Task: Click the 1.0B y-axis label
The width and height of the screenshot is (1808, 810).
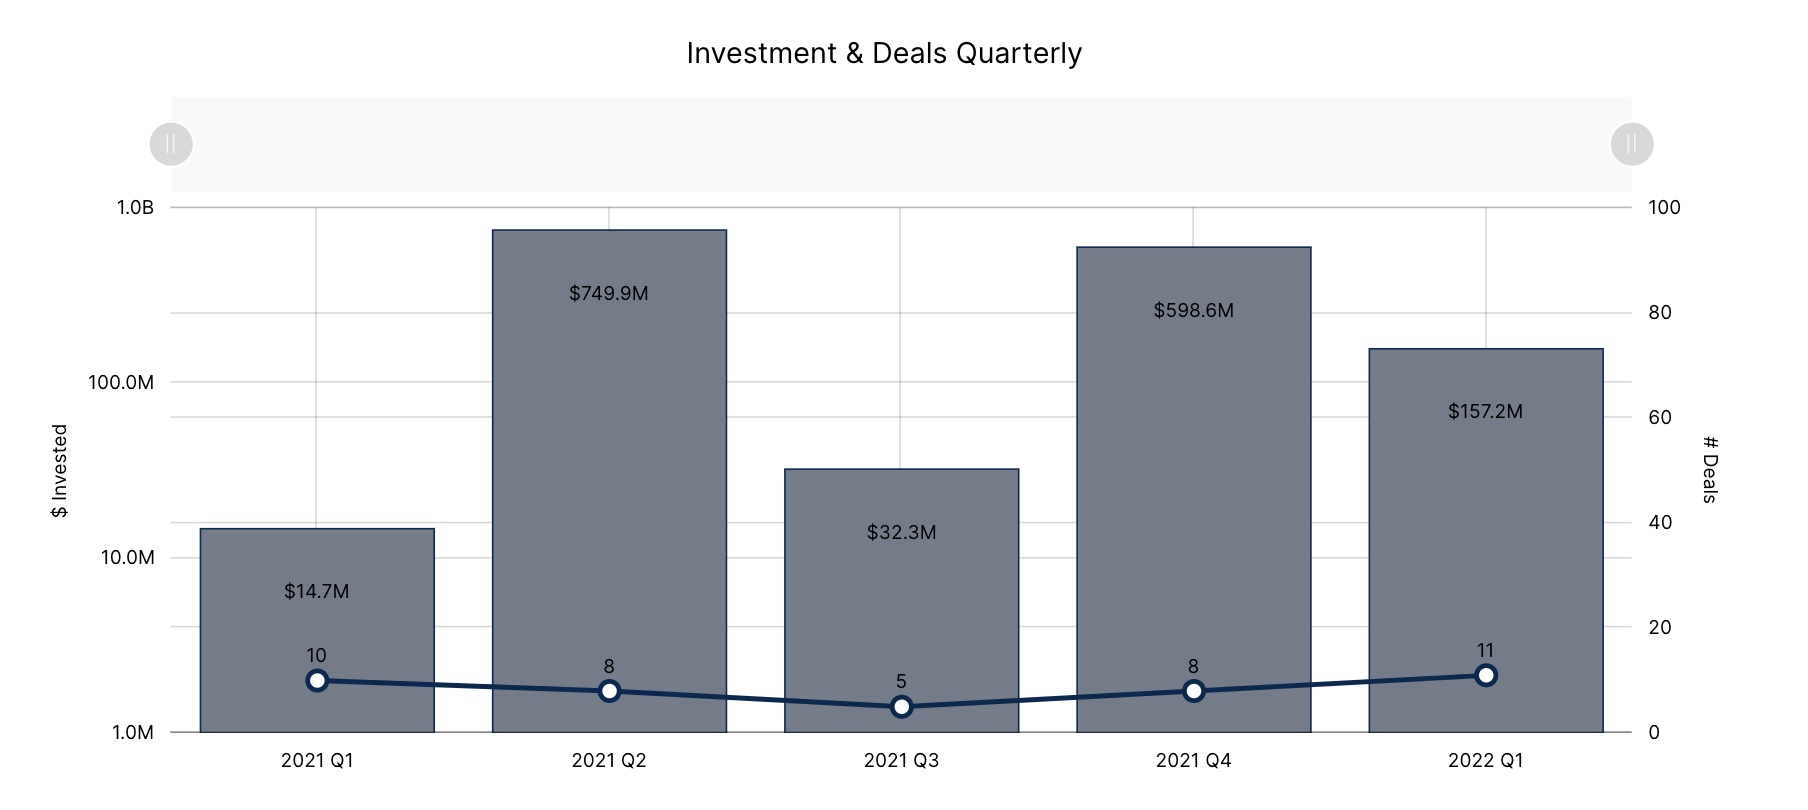Action: point(135,208)
